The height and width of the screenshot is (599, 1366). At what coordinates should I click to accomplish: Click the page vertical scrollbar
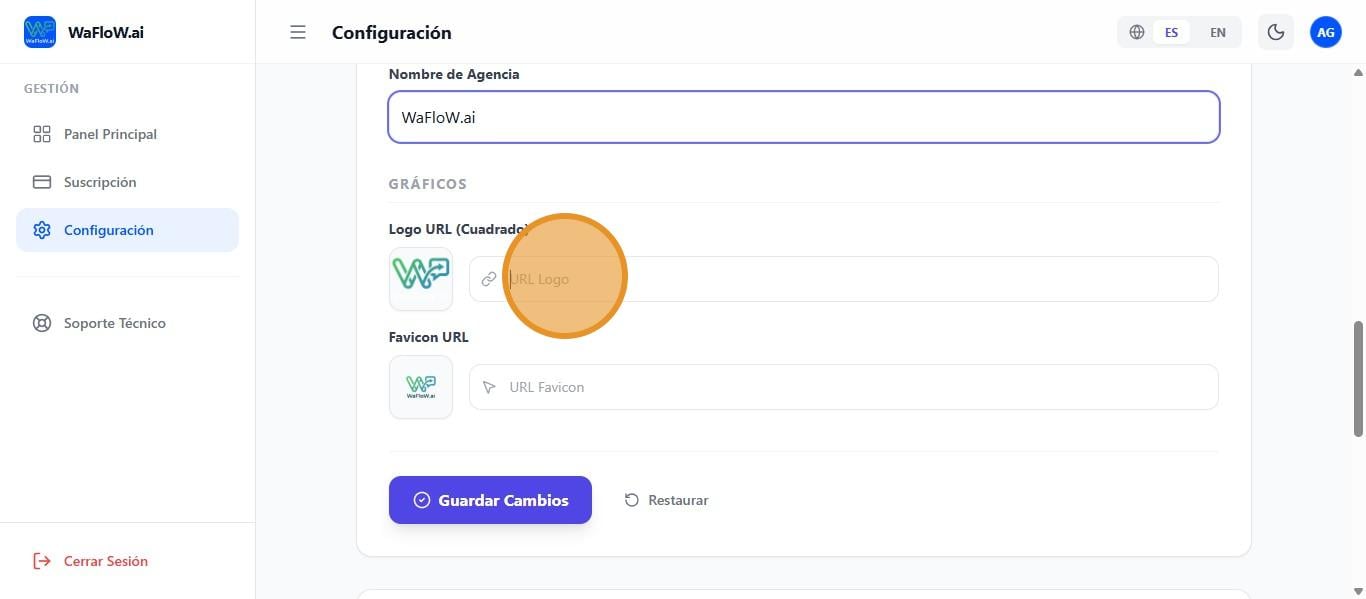coord(1358,378)
